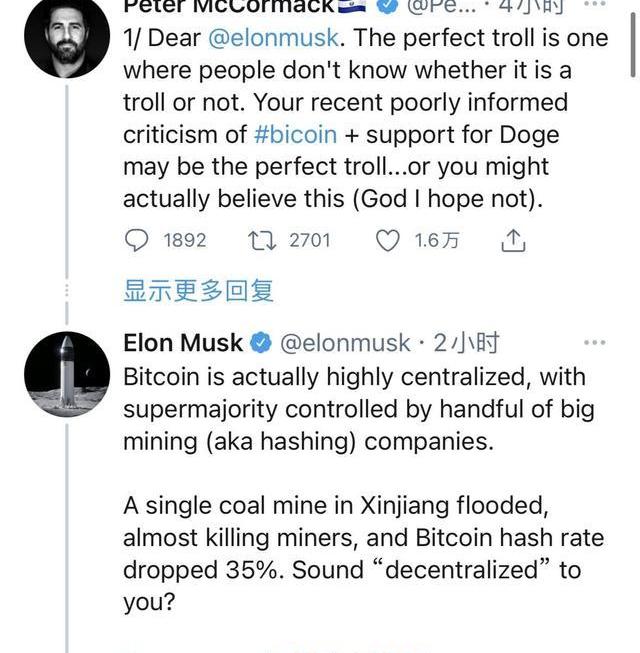The height and width of the screenshot is (653, 640).
Task: Click Peter McCormack's blue verified badge
Action: [x=386, y=7]
